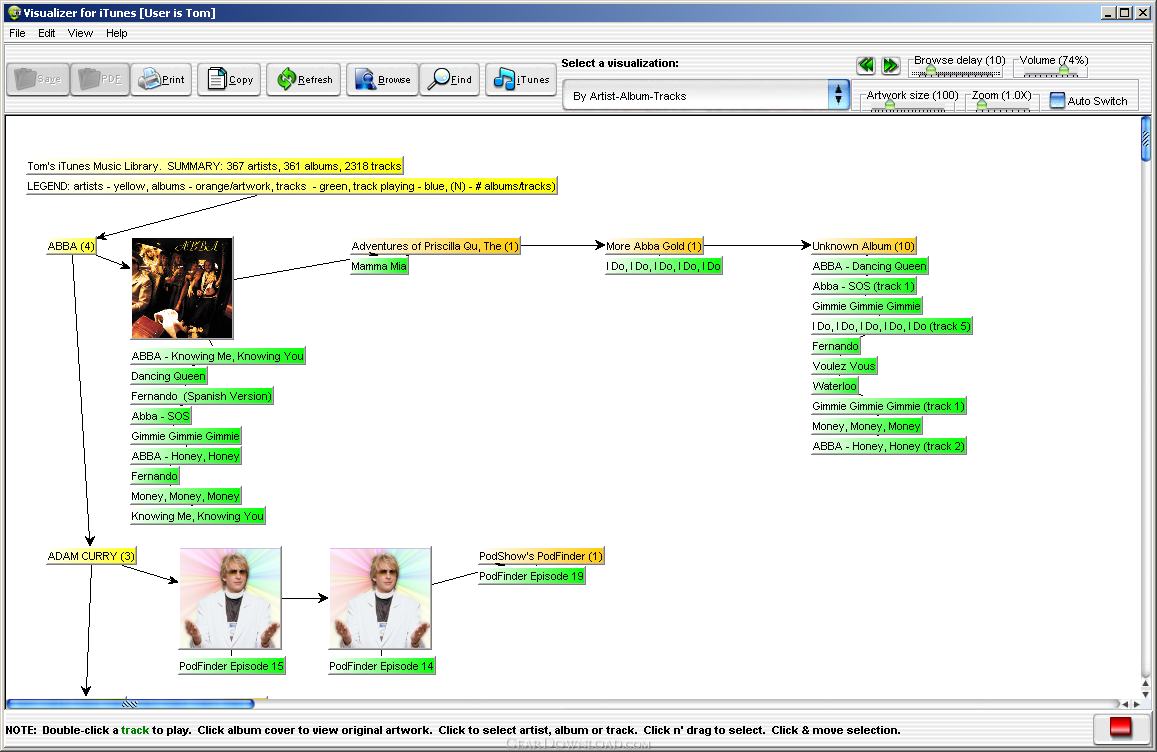Click the horizontal scrollbar thumb
The height and width of the screenshot is (752, 1157).
(x=131, y=704)
